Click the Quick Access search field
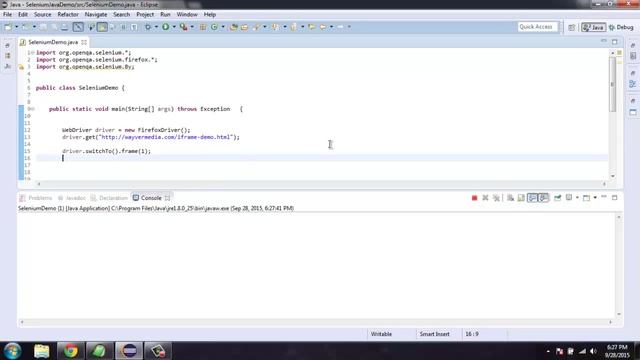The image size is (640, 360). [537, 27]
